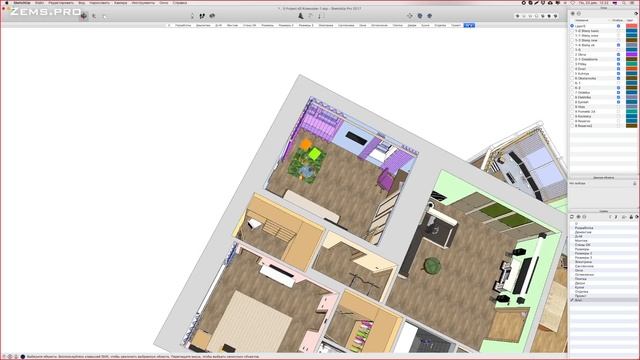640x360 pixels.
Task: Toggle visibility of Layer0
Action: [x=618, y=26]
